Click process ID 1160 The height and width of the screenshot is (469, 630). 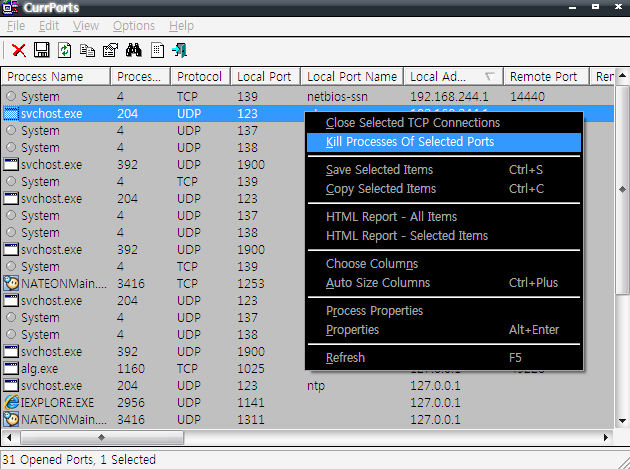pos(131,369)
